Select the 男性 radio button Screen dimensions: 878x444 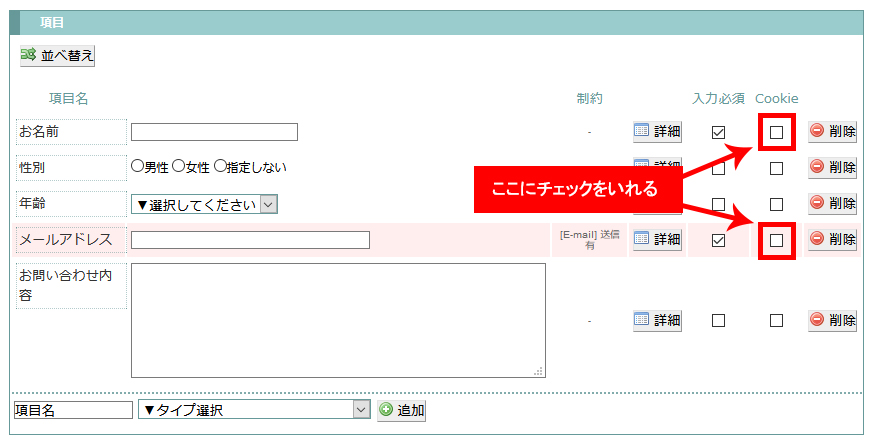[x=137, y=166]
